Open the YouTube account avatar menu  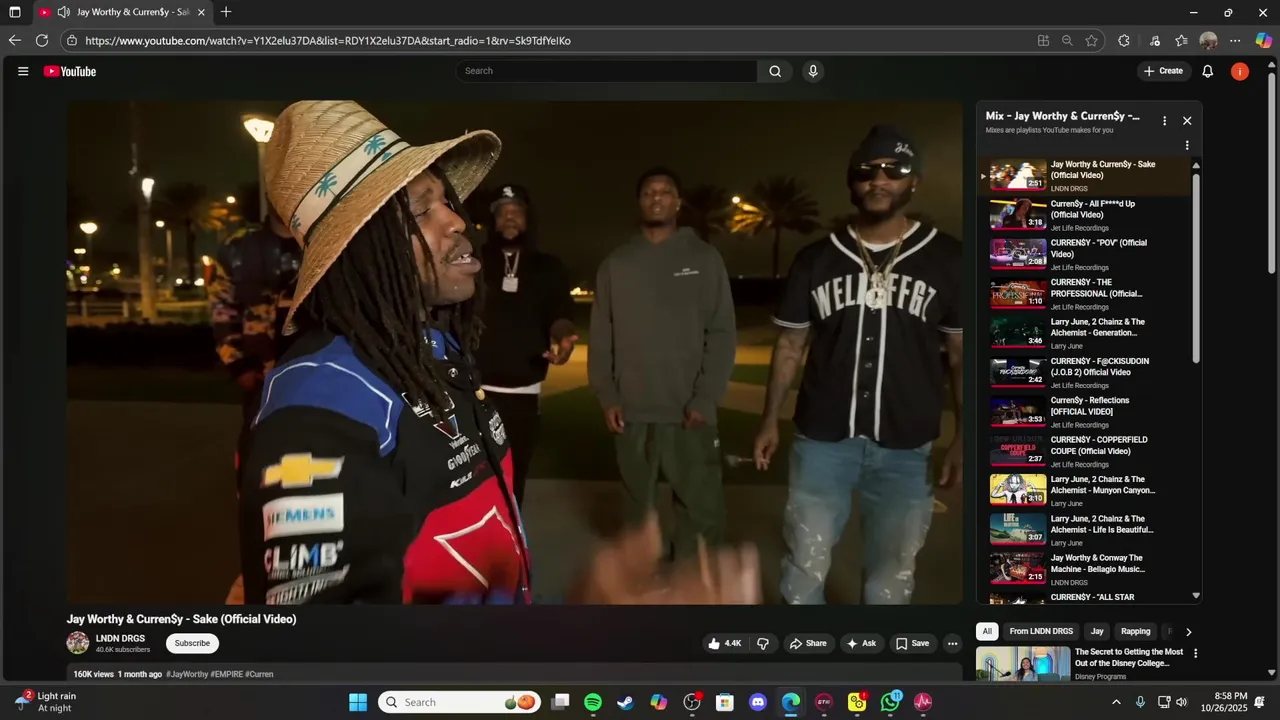coord(1240,71)
